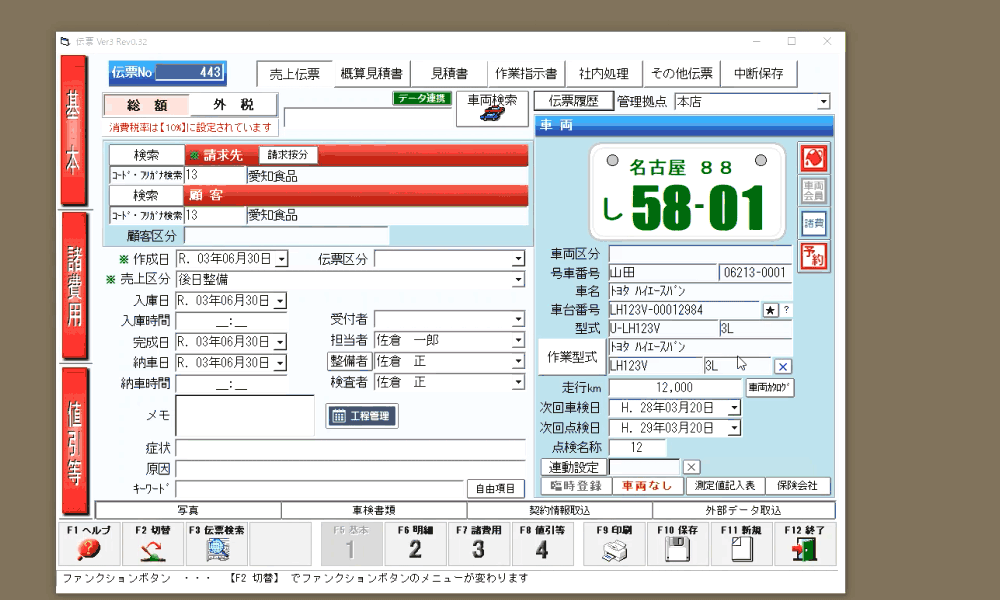
Task: Clear linked setting with X button
Action: pyautogui.click(x=691, y=467)
